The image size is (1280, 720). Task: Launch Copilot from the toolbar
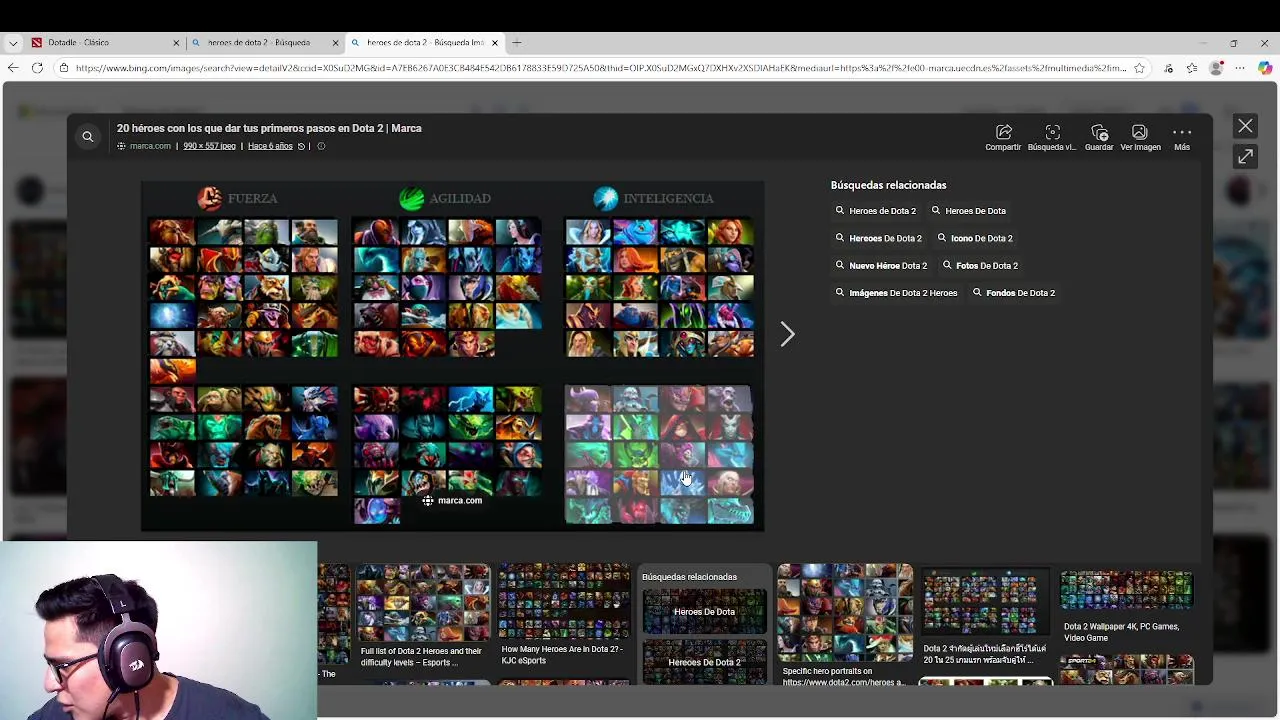tap(1265, 68)
